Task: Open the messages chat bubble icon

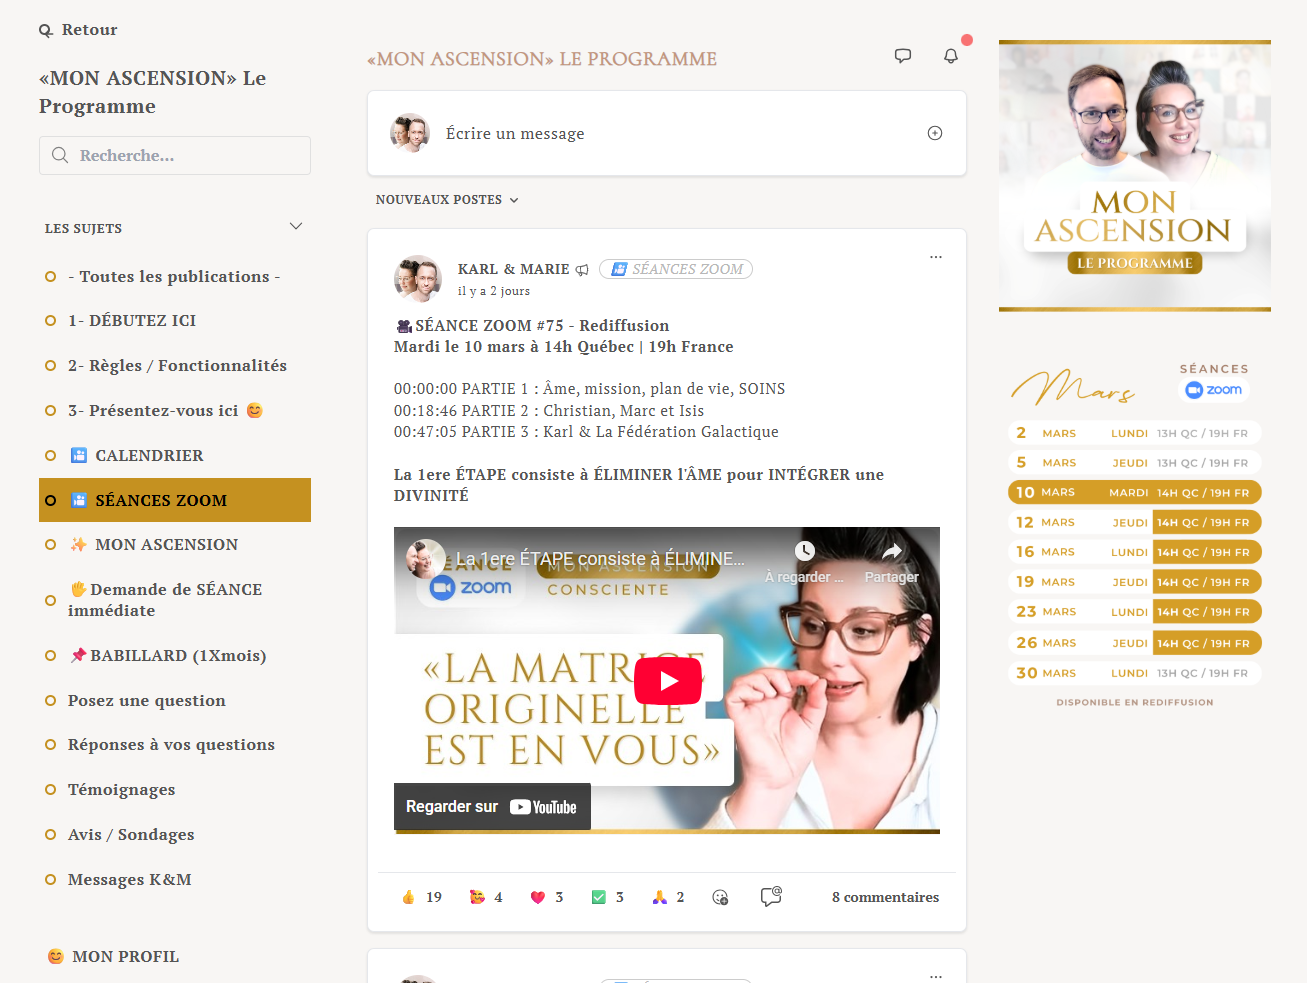Action: (x=903, y=56)
